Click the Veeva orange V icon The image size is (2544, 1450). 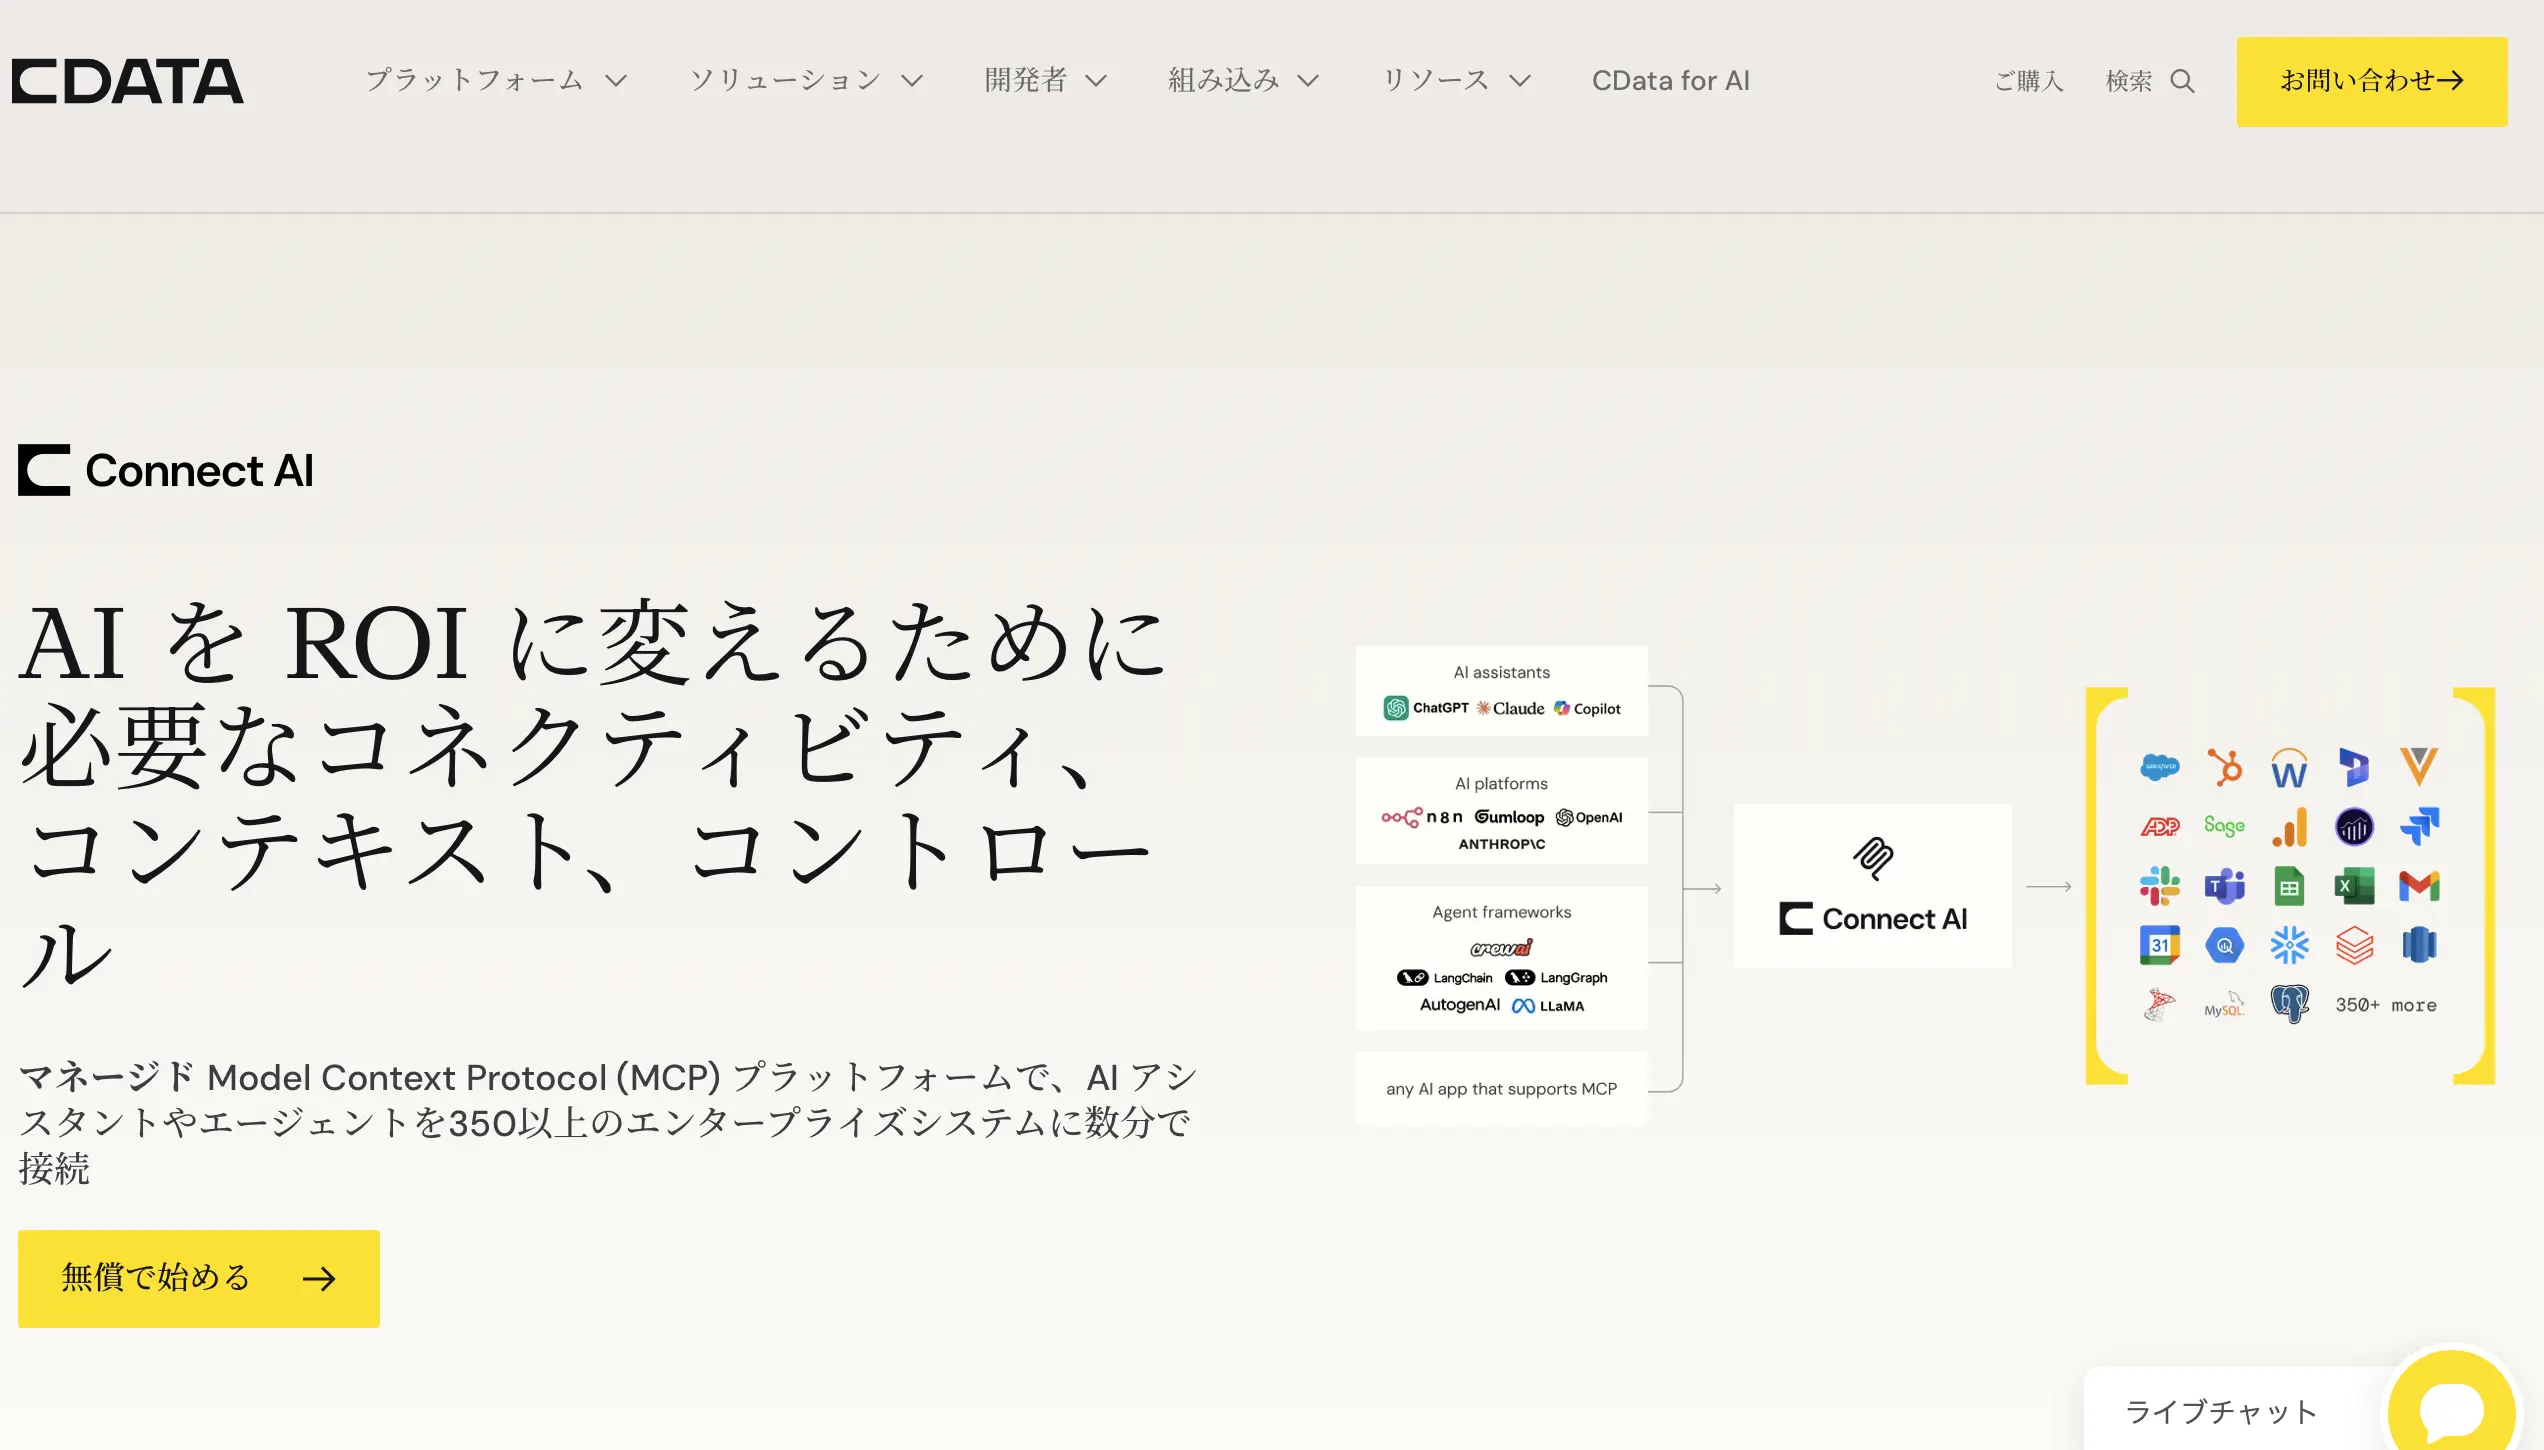coord(2419,767)
